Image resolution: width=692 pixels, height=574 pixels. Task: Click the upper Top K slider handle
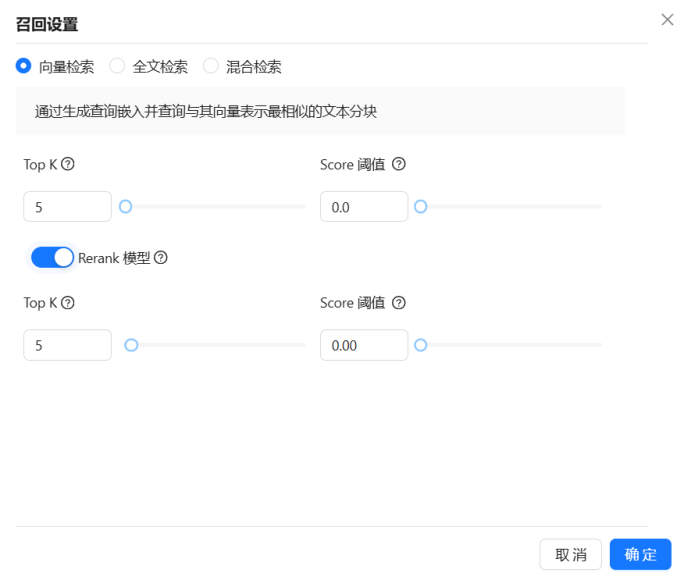[125, 207]
